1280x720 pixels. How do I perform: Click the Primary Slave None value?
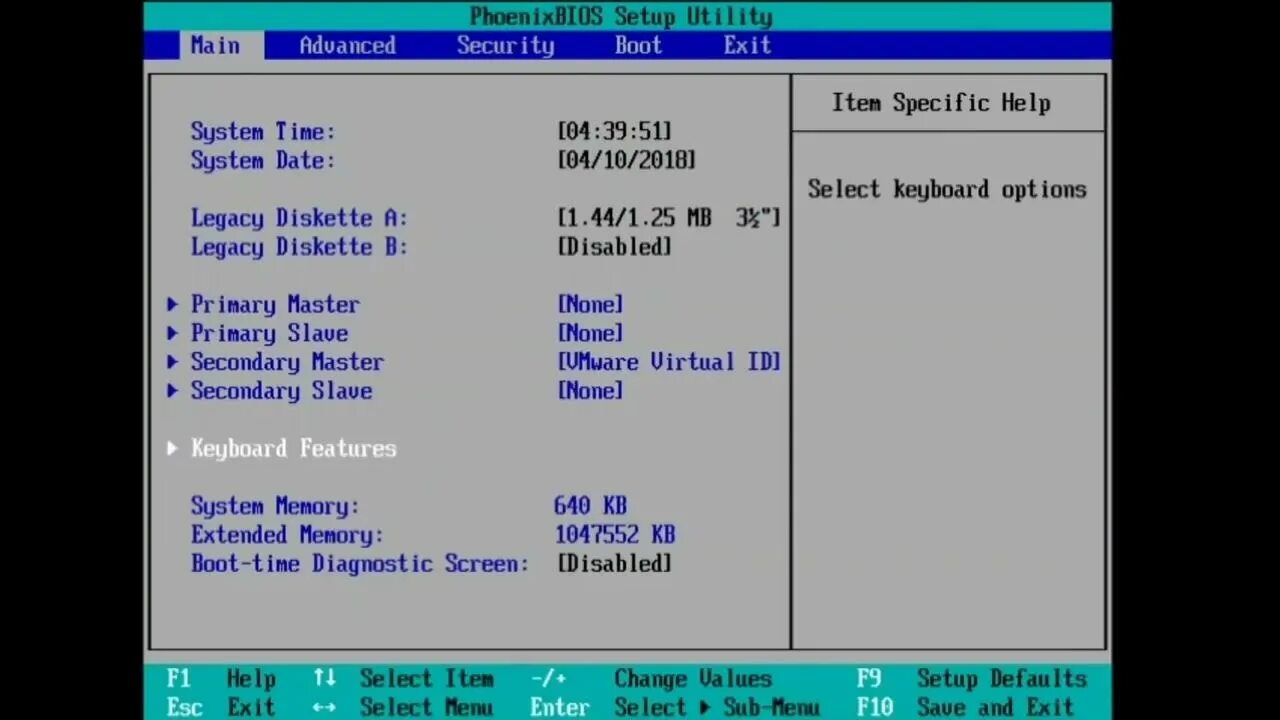coord(590,333)
